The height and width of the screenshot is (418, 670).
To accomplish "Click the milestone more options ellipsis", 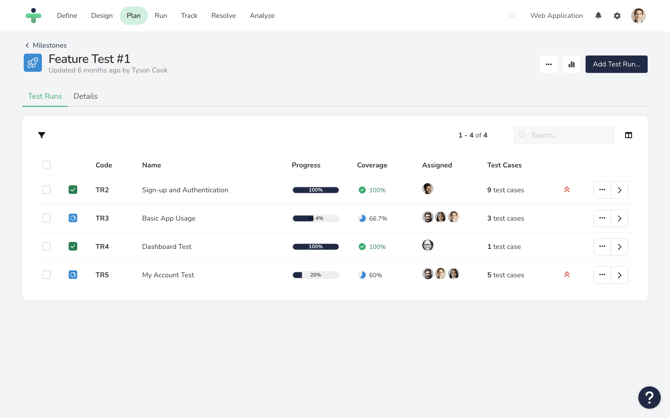I will coord(548,64).
